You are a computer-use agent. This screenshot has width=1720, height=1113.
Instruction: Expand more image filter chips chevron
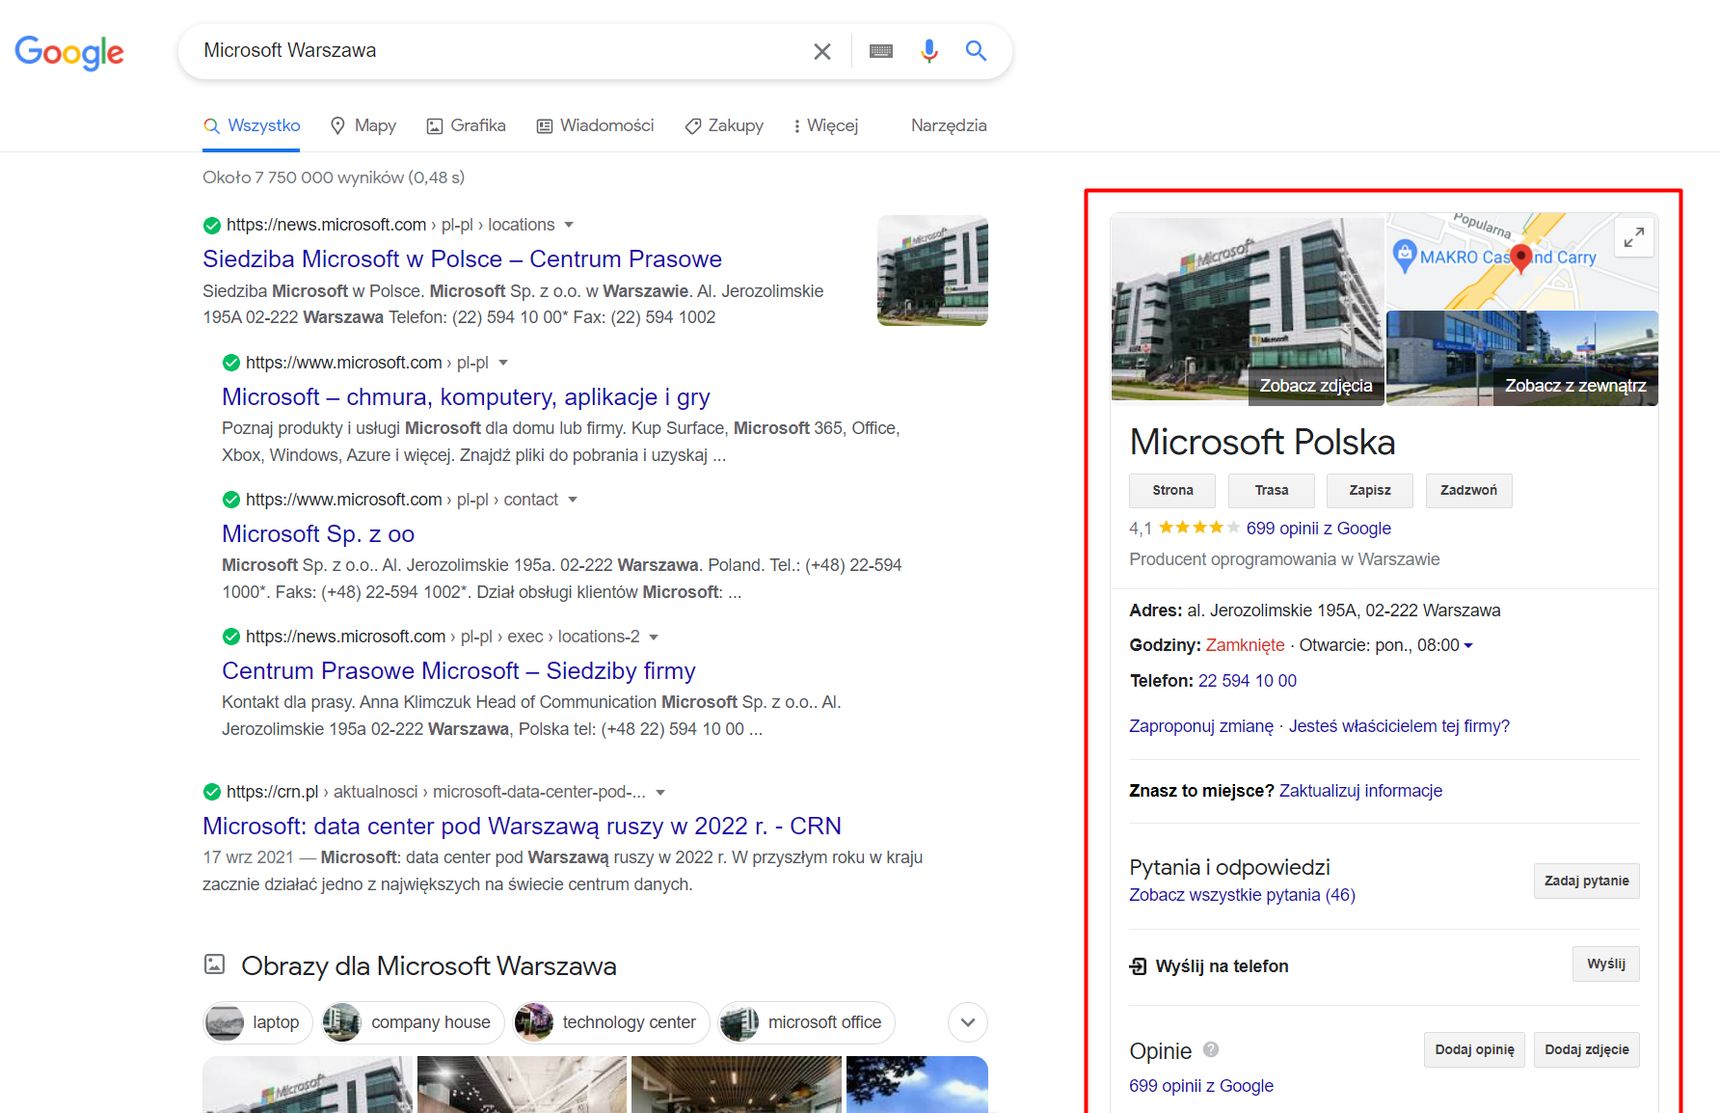point(968,1022)
